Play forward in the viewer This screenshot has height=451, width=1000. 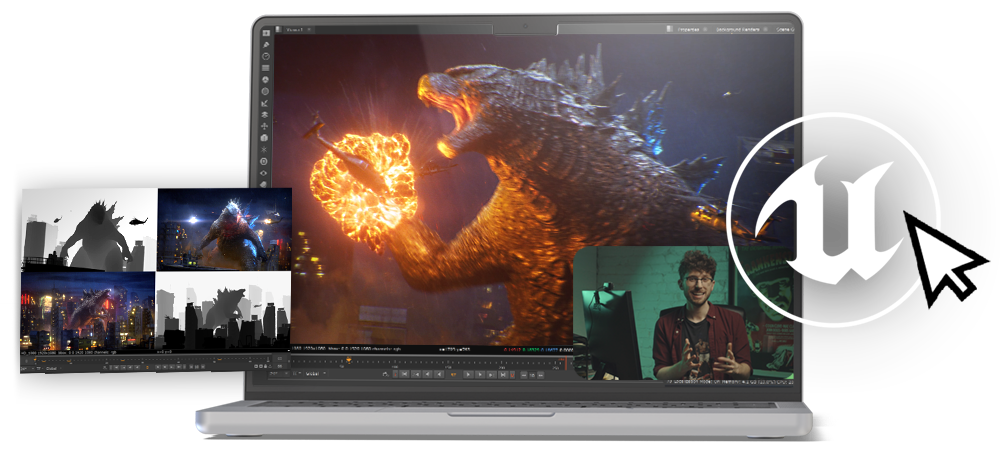(468, 374)
